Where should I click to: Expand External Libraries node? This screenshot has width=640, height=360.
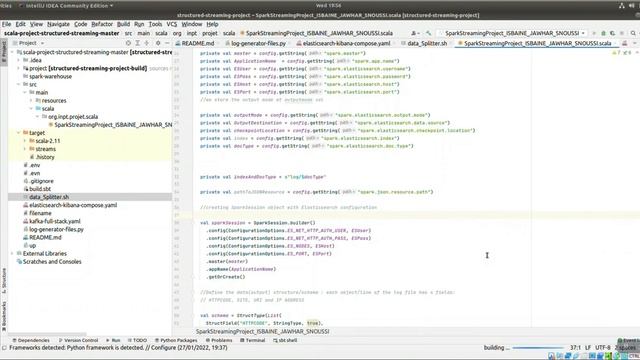pyautogui.click(x=12, y=253)
